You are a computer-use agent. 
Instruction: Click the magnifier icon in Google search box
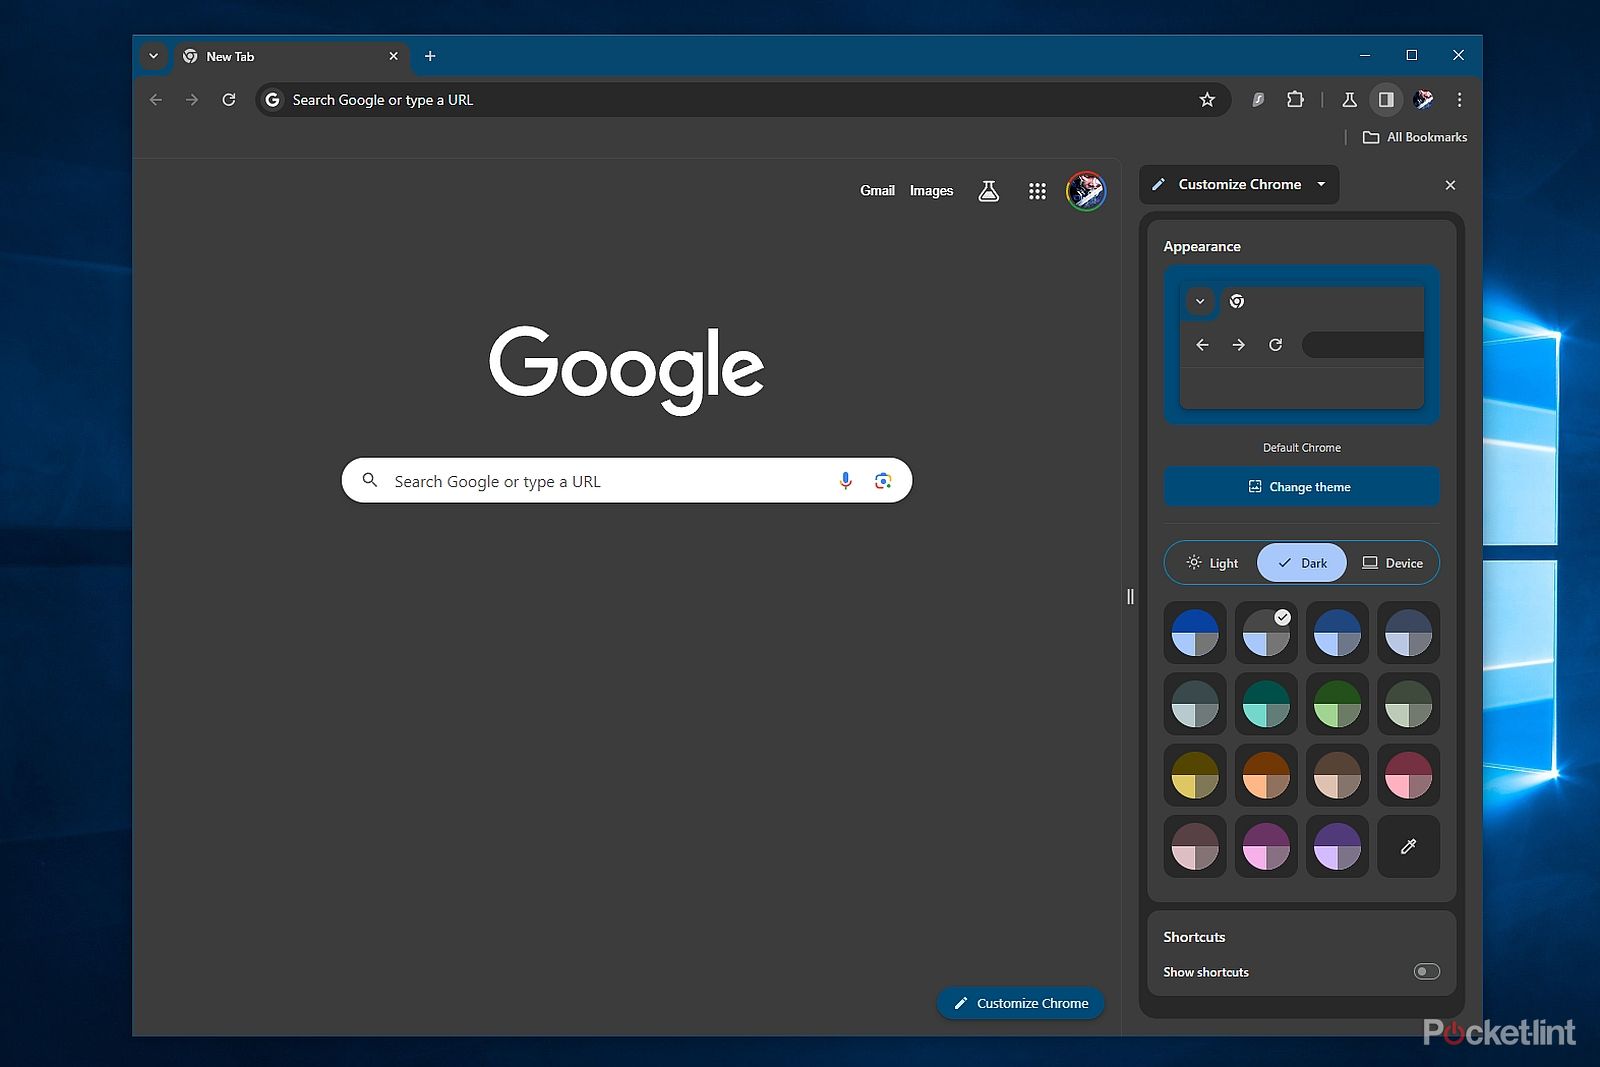click(370, 480)
